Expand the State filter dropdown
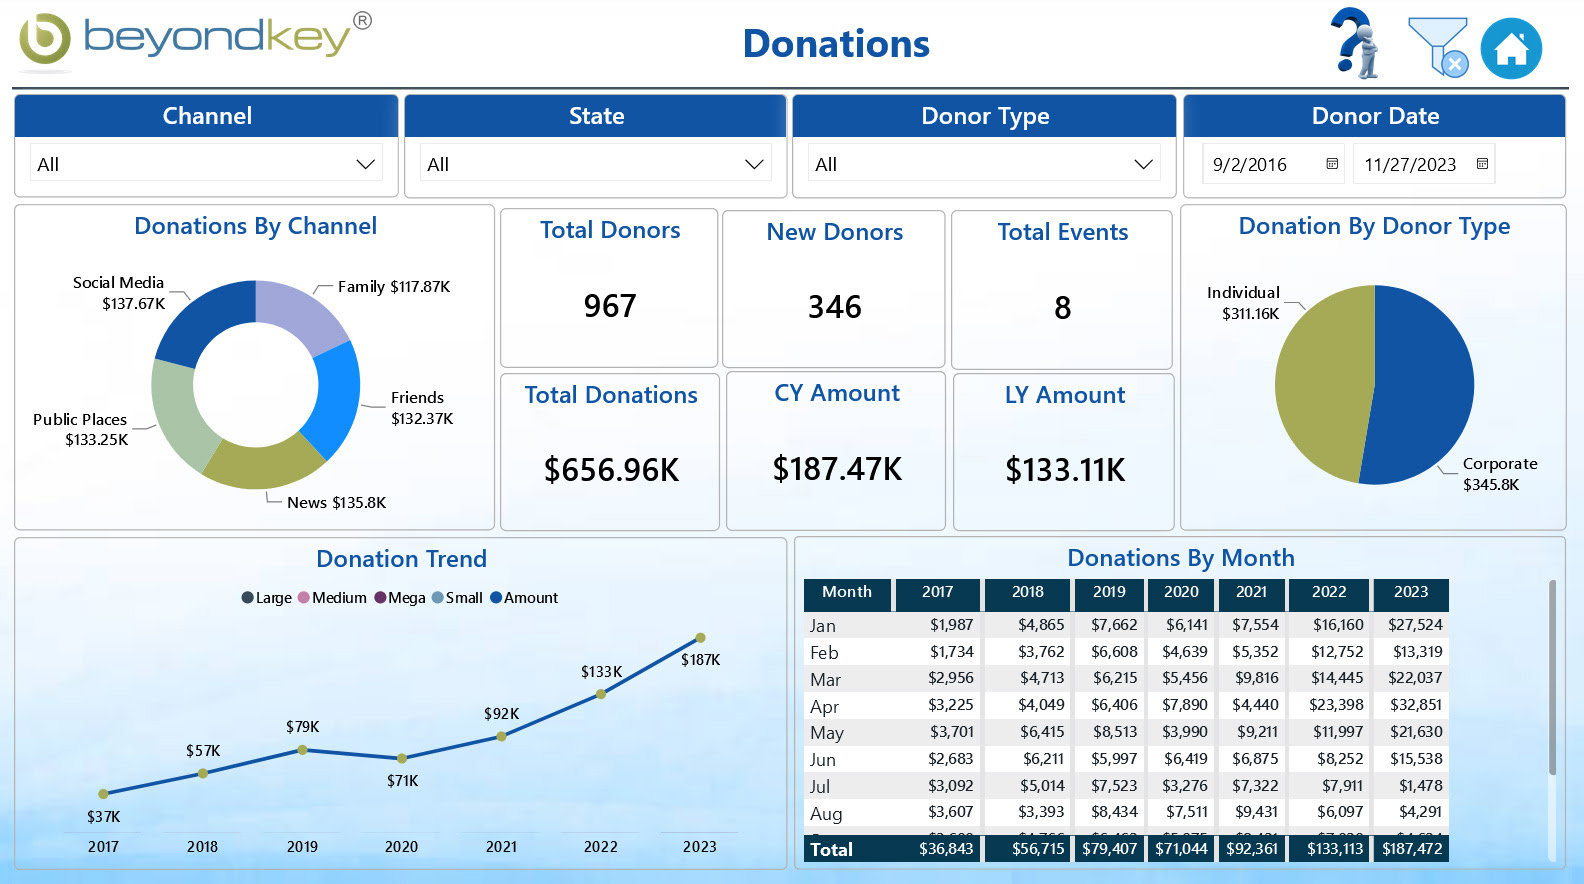The width and height of the screenshot is (1584, 884). click(x=754, y=164)
